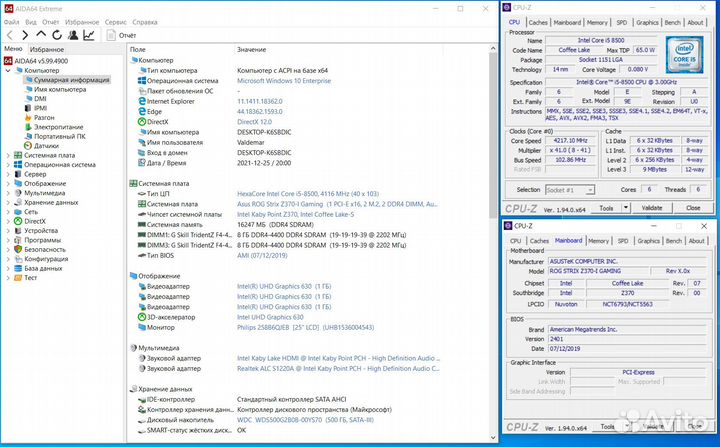This screenshot has height=447, width=720.
Task: Click the AIDA64 forward navigation arrow
Action: (x=25, y=35)
